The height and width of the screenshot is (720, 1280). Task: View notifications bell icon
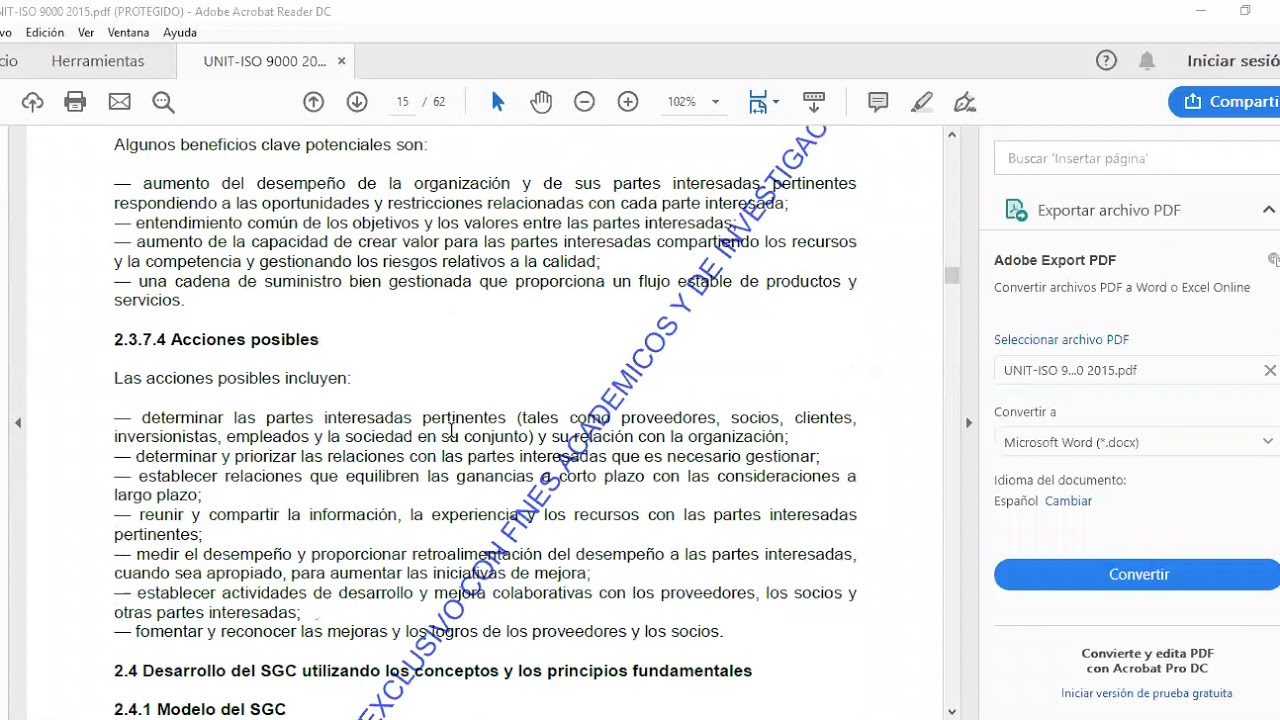[x=1147, y=61]
